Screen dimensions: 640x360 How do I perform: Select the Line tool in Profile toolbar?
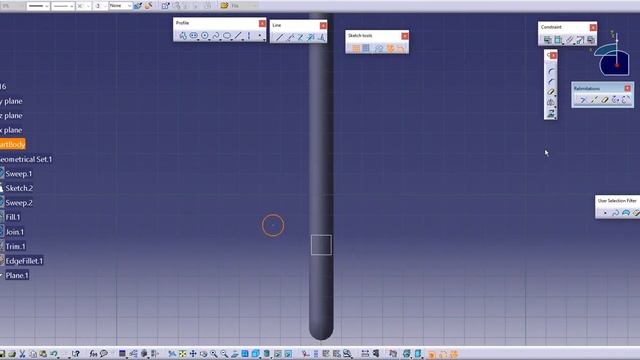point(238,36)
